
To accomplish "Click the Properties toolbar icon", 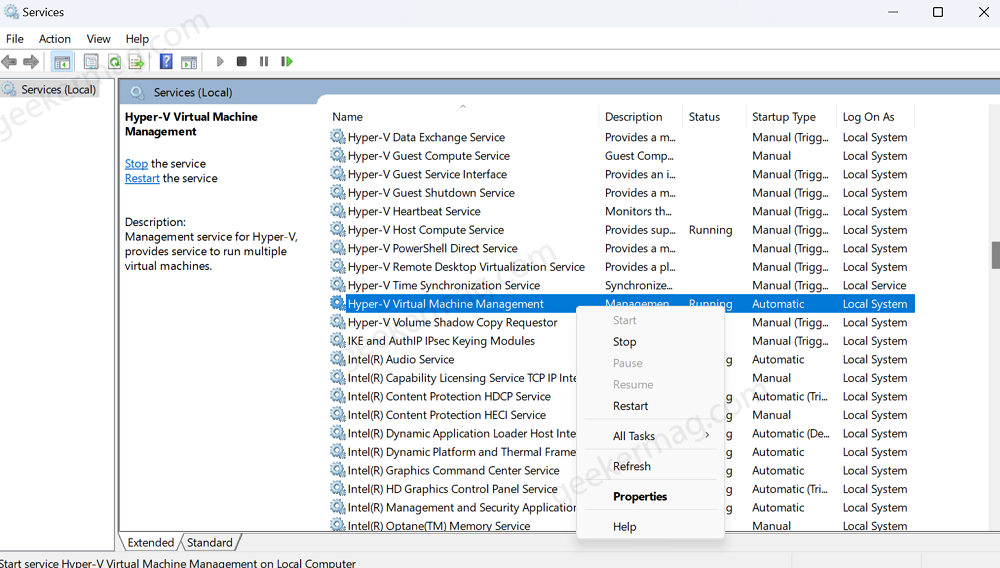I will coord(91,62).
